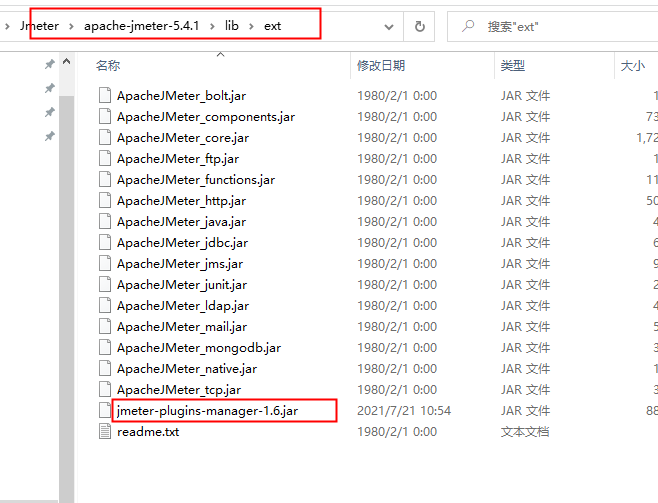
Task: Select file name readme.txt
Action: pos(148,432)
